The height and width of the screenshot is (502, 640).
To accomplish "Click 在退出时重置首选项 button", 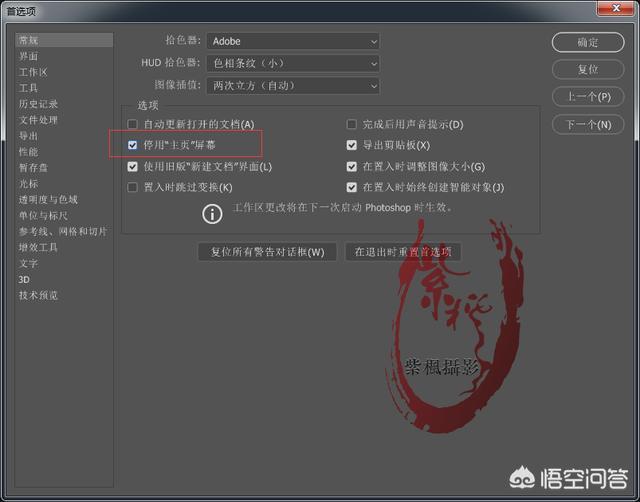I will coord(403,252).
